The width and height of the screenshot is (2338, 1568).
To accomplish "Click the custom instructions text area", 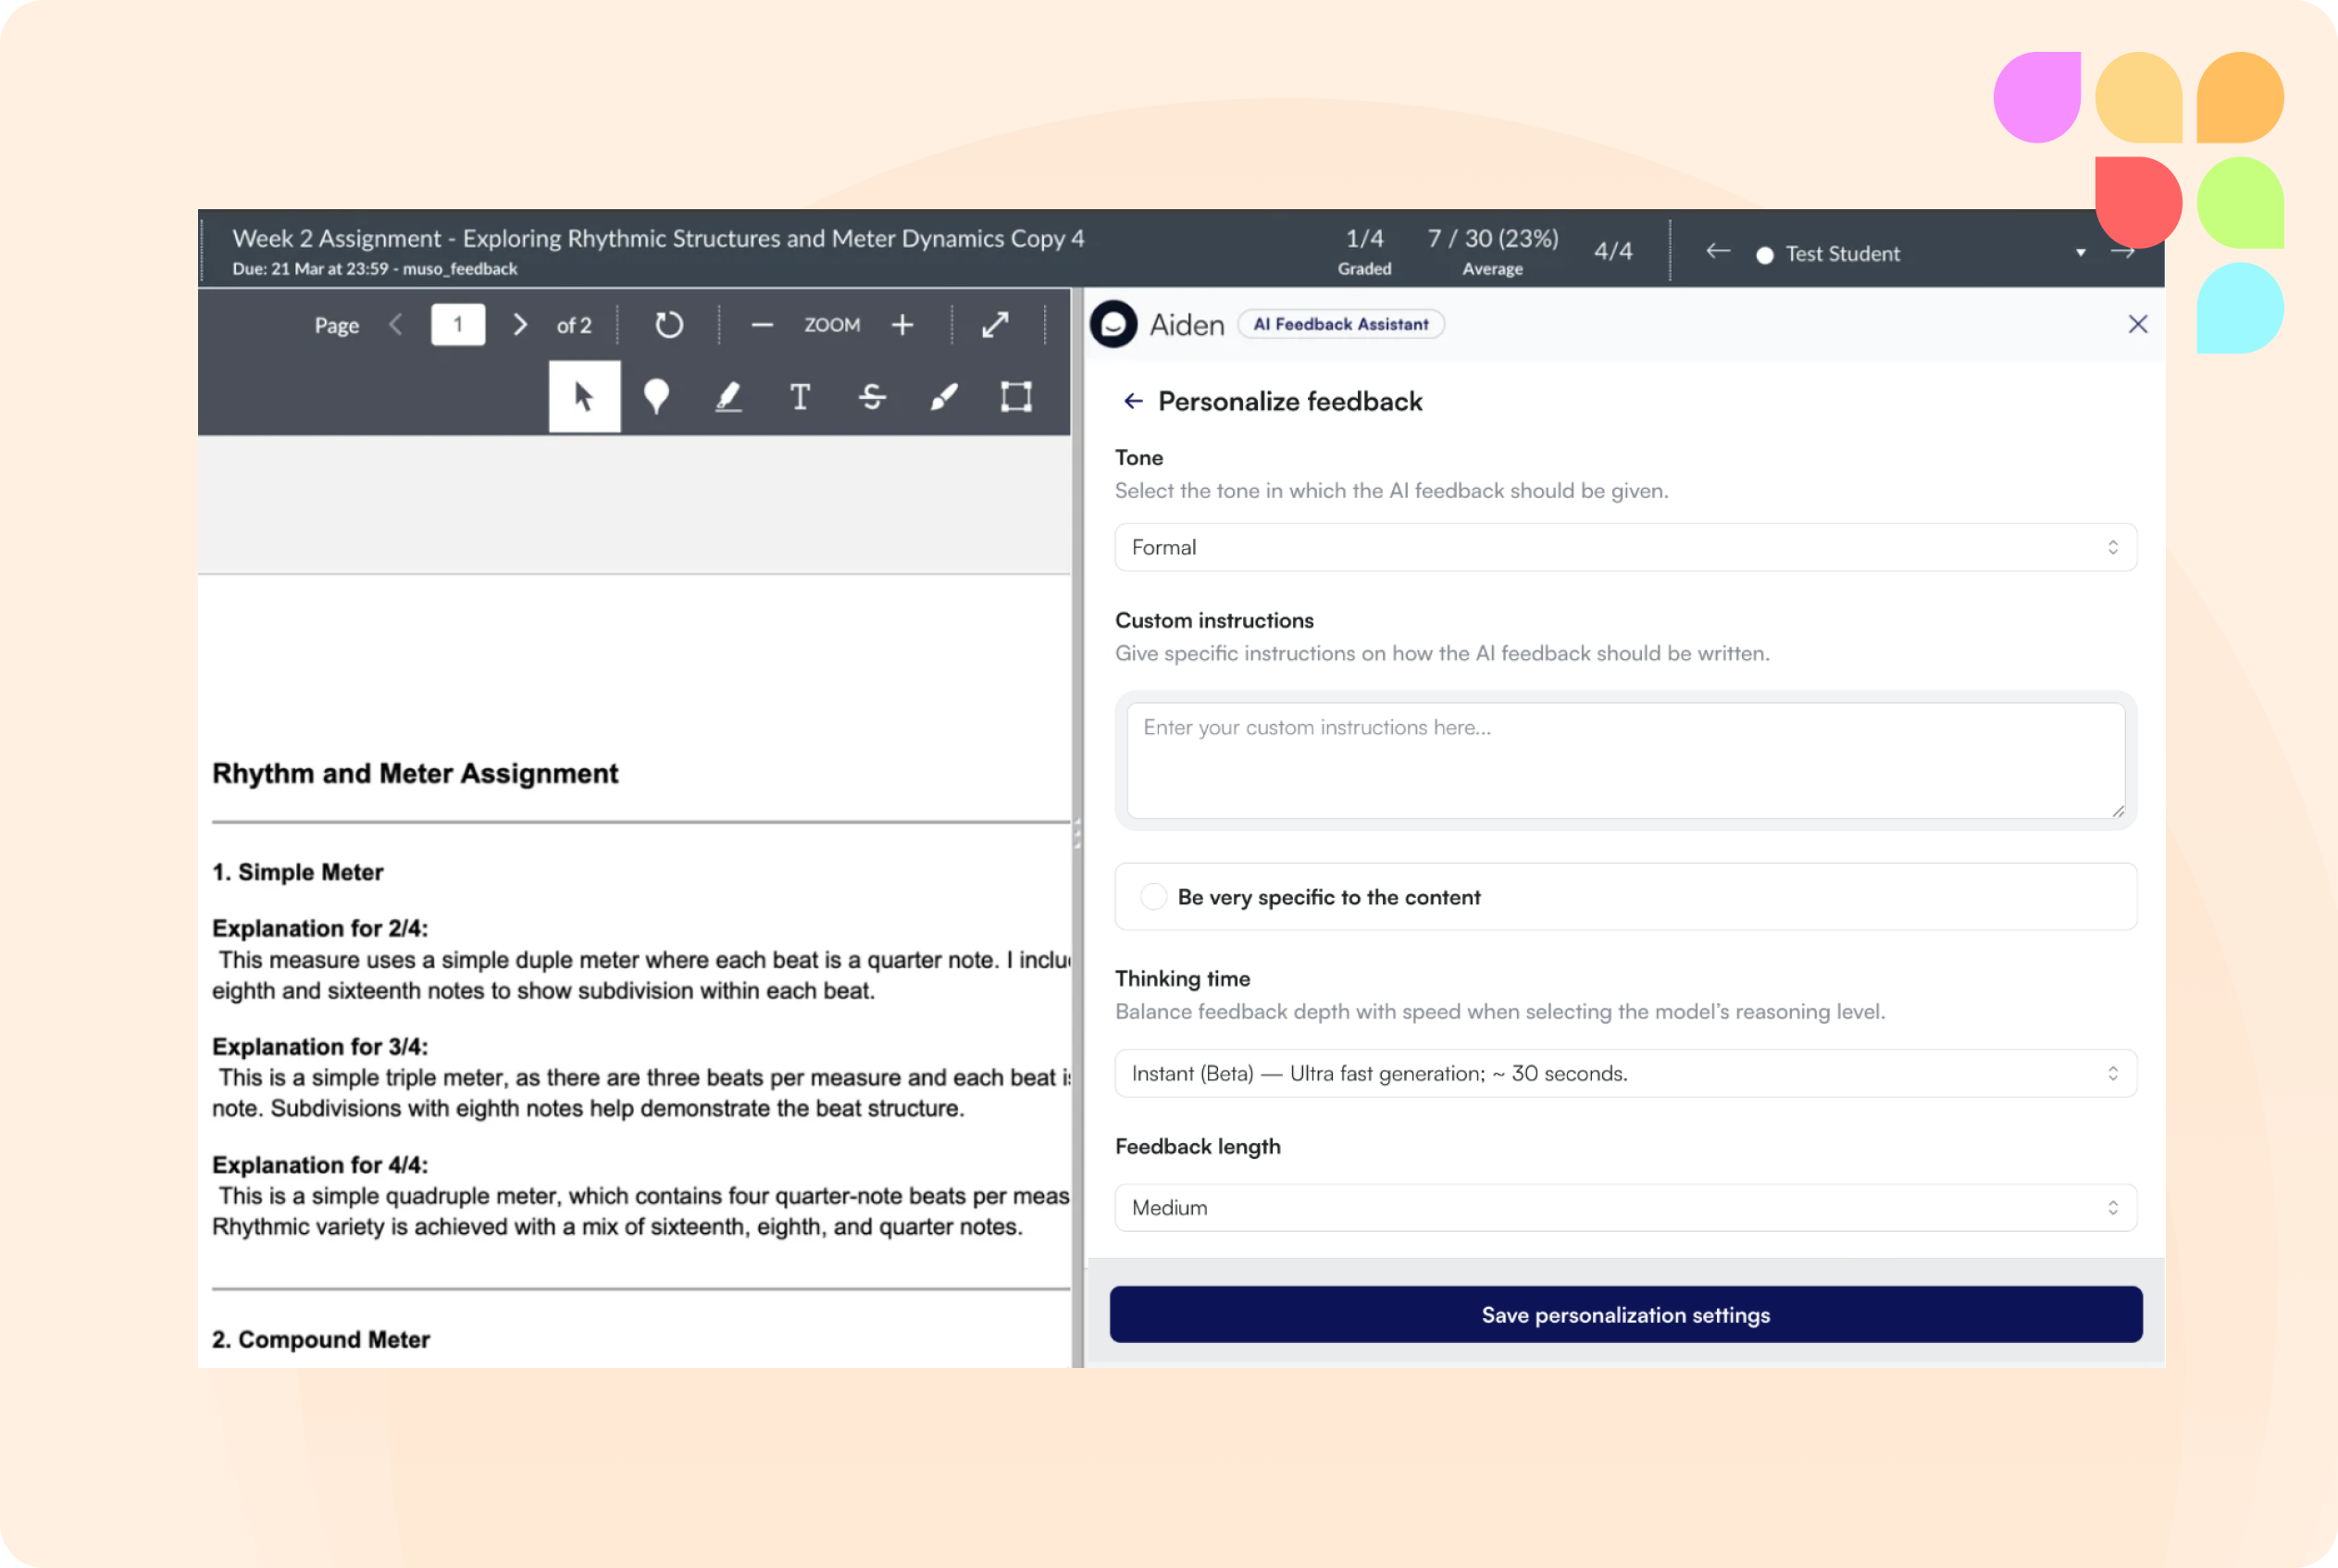I will [x=1625, y=760].
